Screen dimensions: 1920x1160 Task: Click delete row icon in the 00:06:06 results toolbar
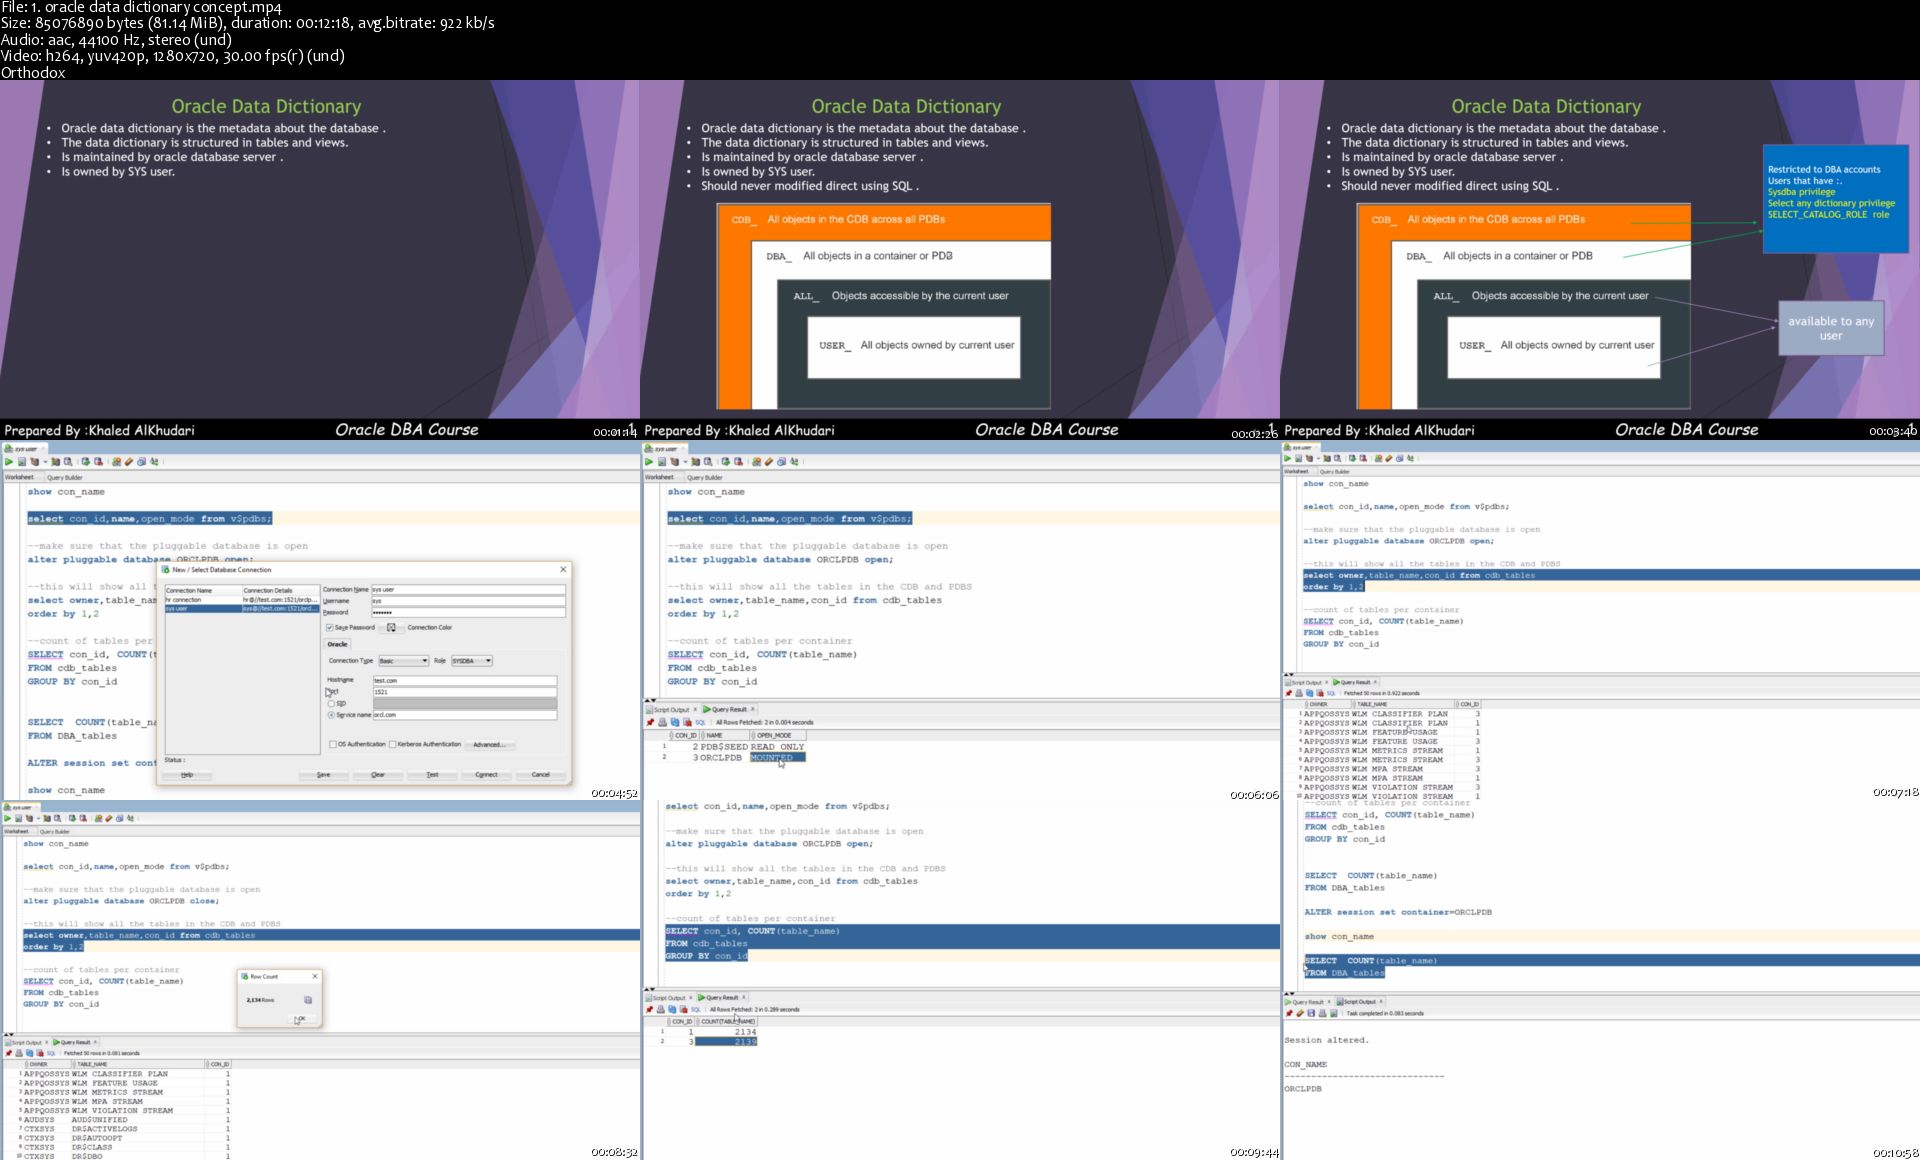[x=687, y=722]
